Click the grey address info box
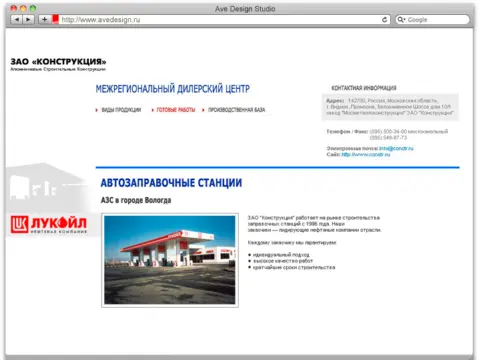 pyautogui.click(x=390, y=107)
